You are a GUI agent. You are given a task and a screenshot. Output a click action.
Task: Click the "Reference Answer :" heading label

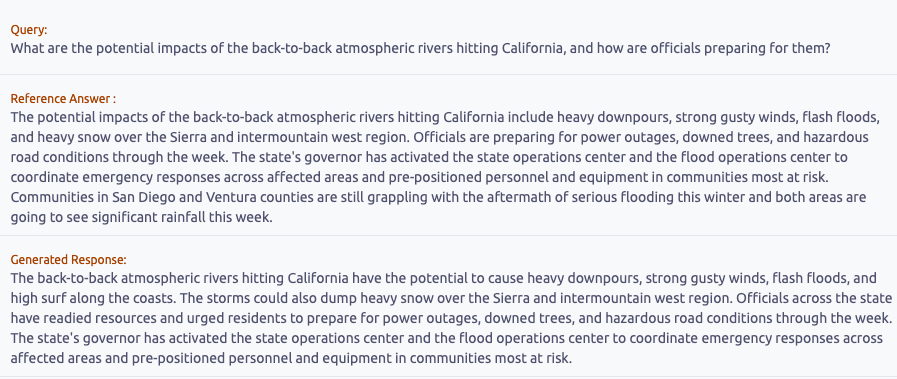point(63,99)
